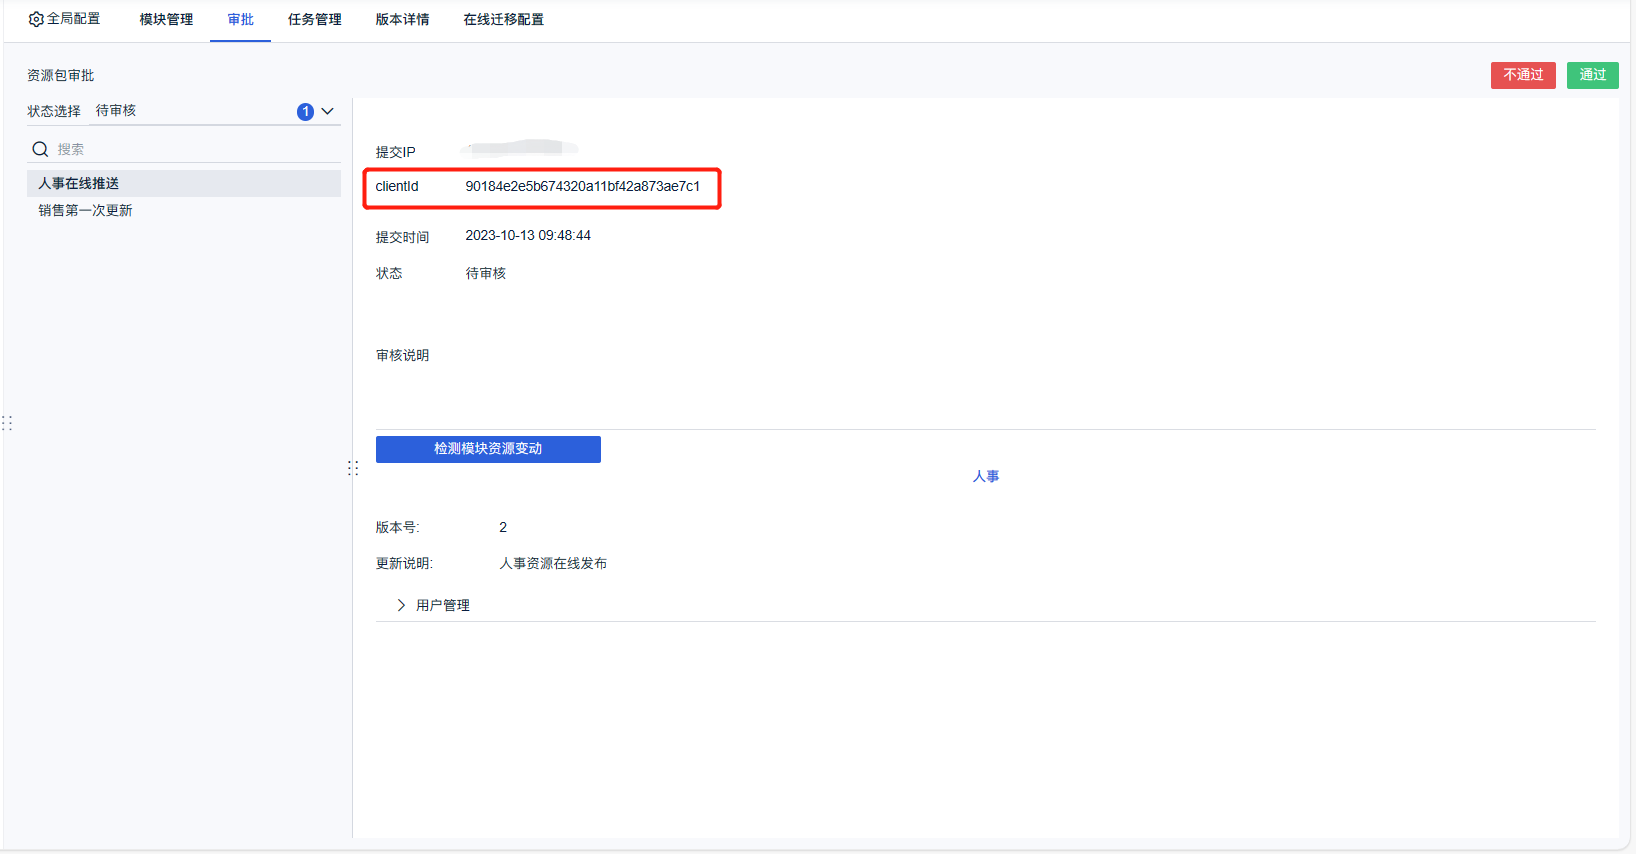The image size is (1636, 854).
Task: Click the gear icon beside 全局配置
Action: tap(36, 19)
